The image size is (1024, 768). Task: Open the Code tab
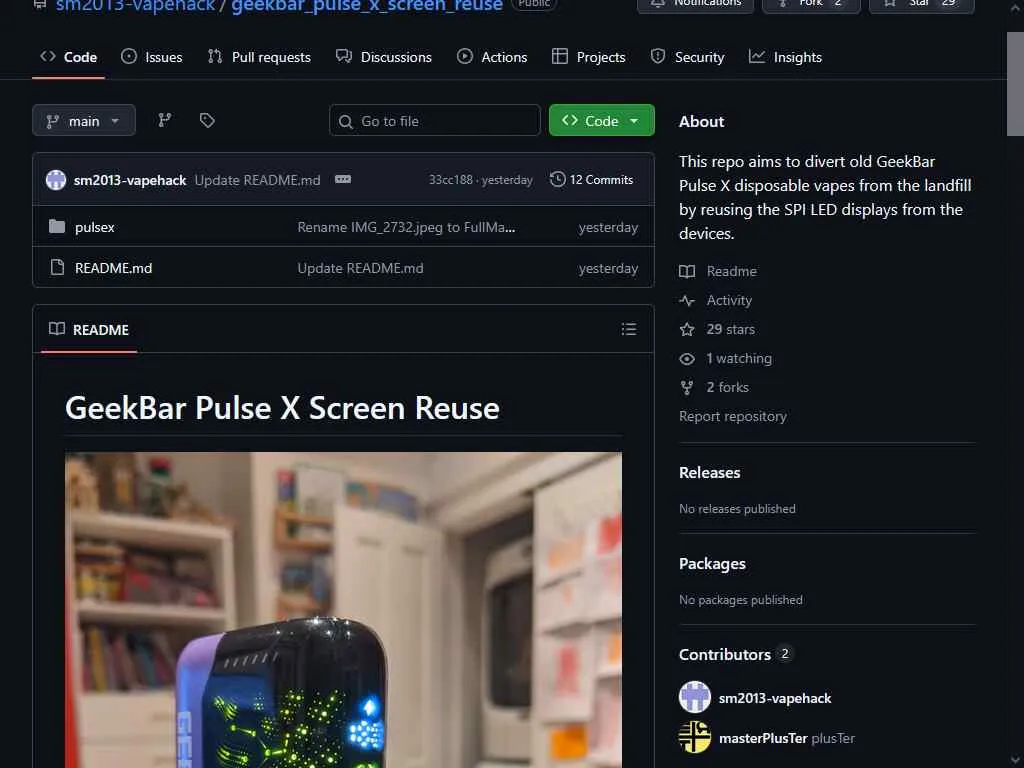point(69,57)
